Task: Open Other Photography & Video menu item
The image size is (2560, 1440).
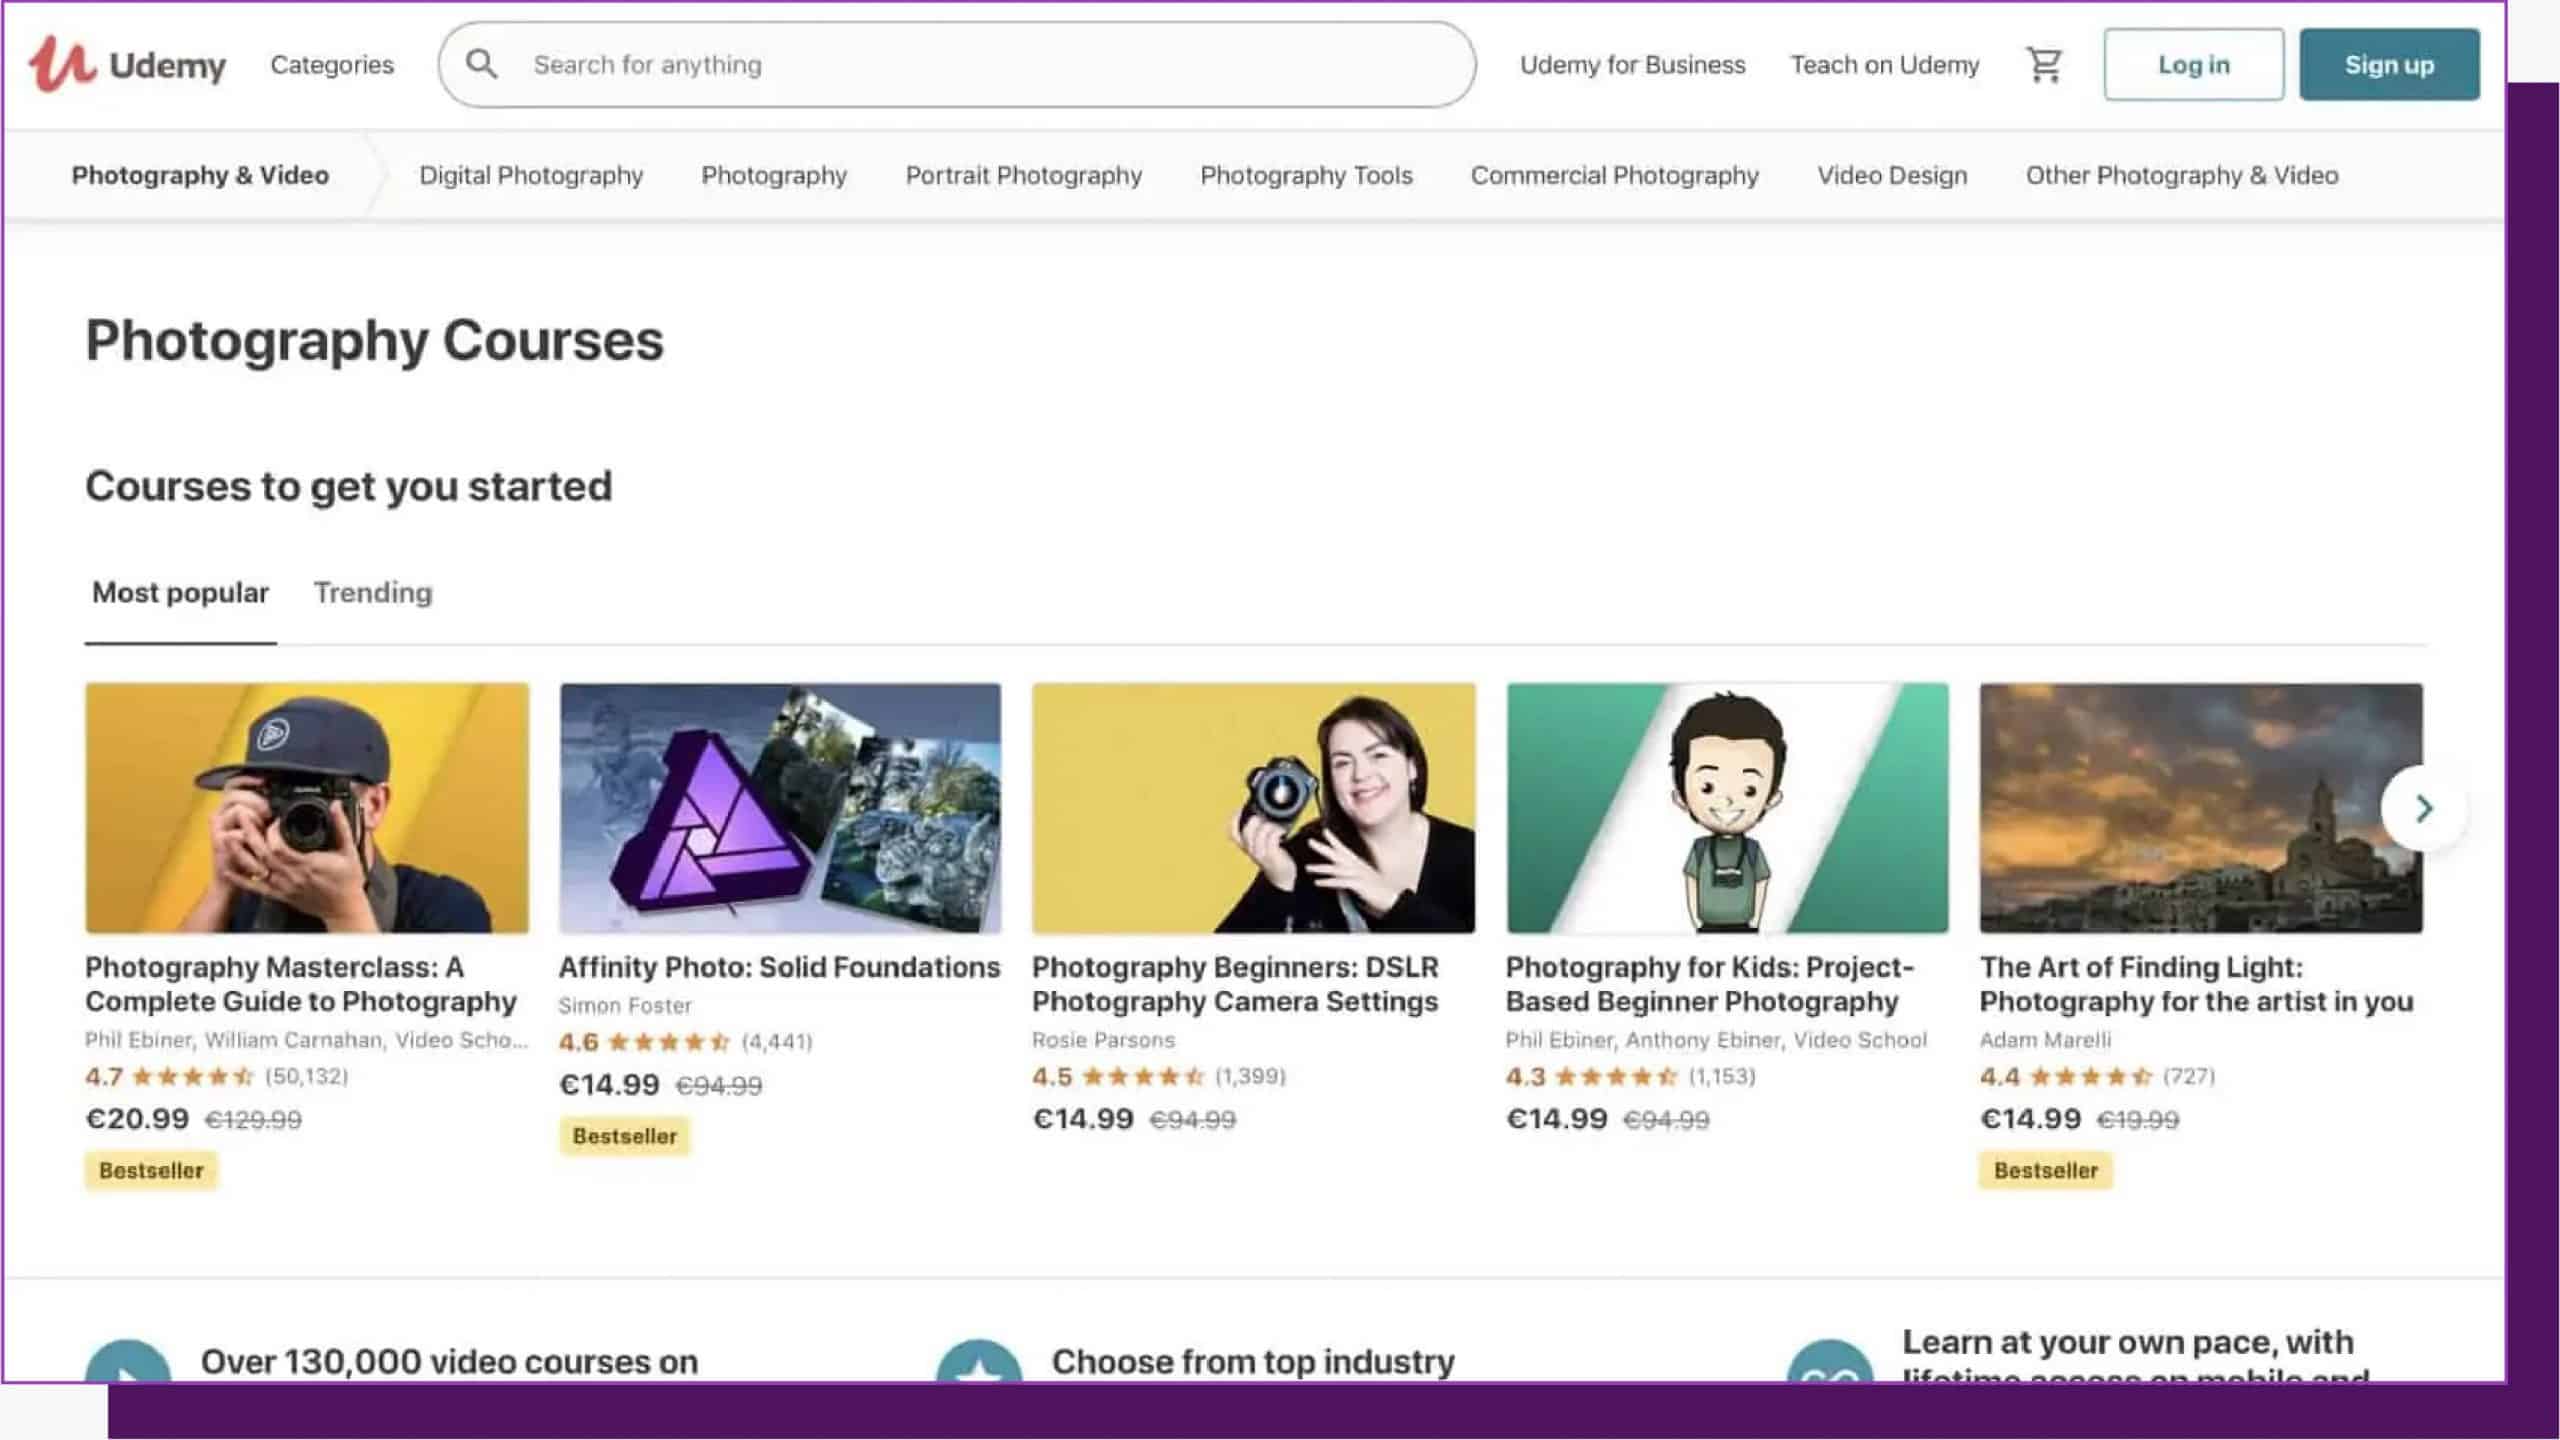Action: click(x=2181, y=175)
